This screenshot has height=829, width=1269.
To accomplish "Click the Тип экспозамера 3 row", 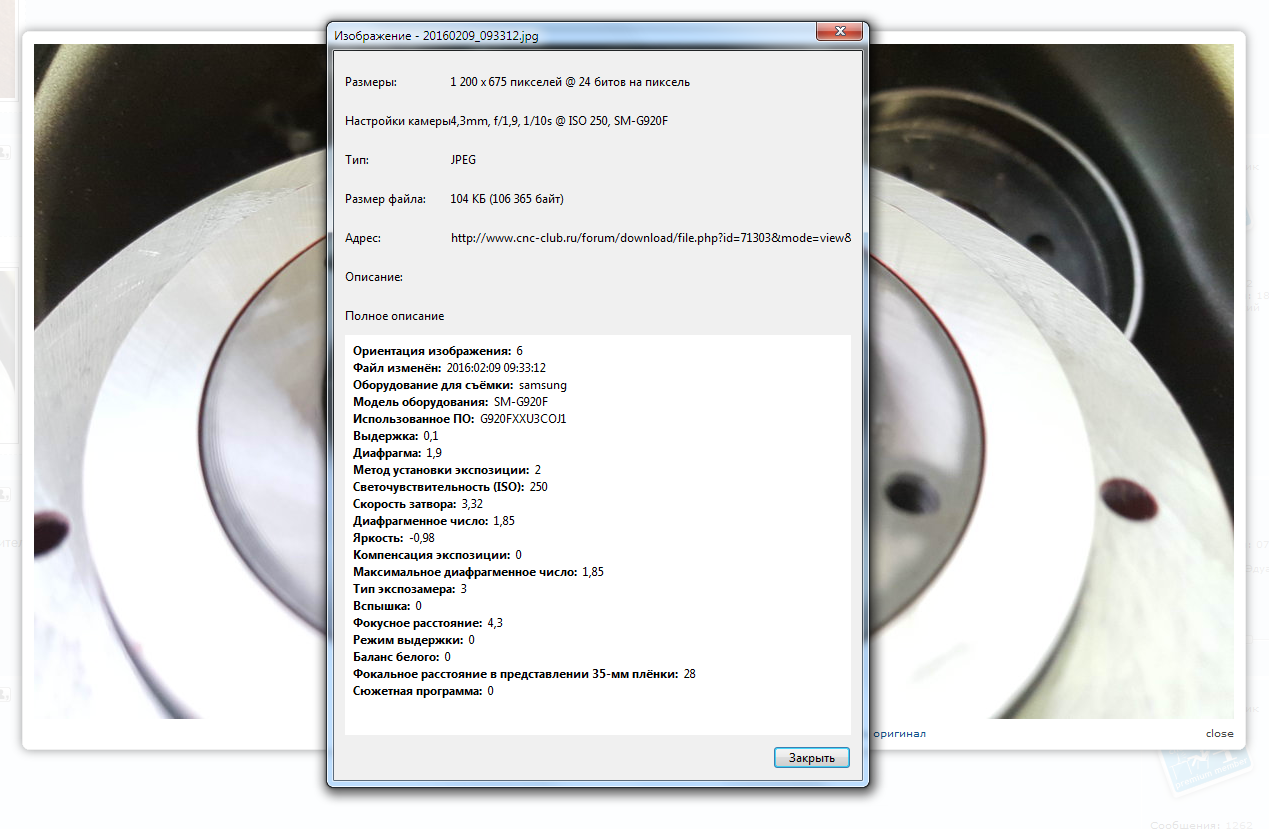I will tap(410, 589).
